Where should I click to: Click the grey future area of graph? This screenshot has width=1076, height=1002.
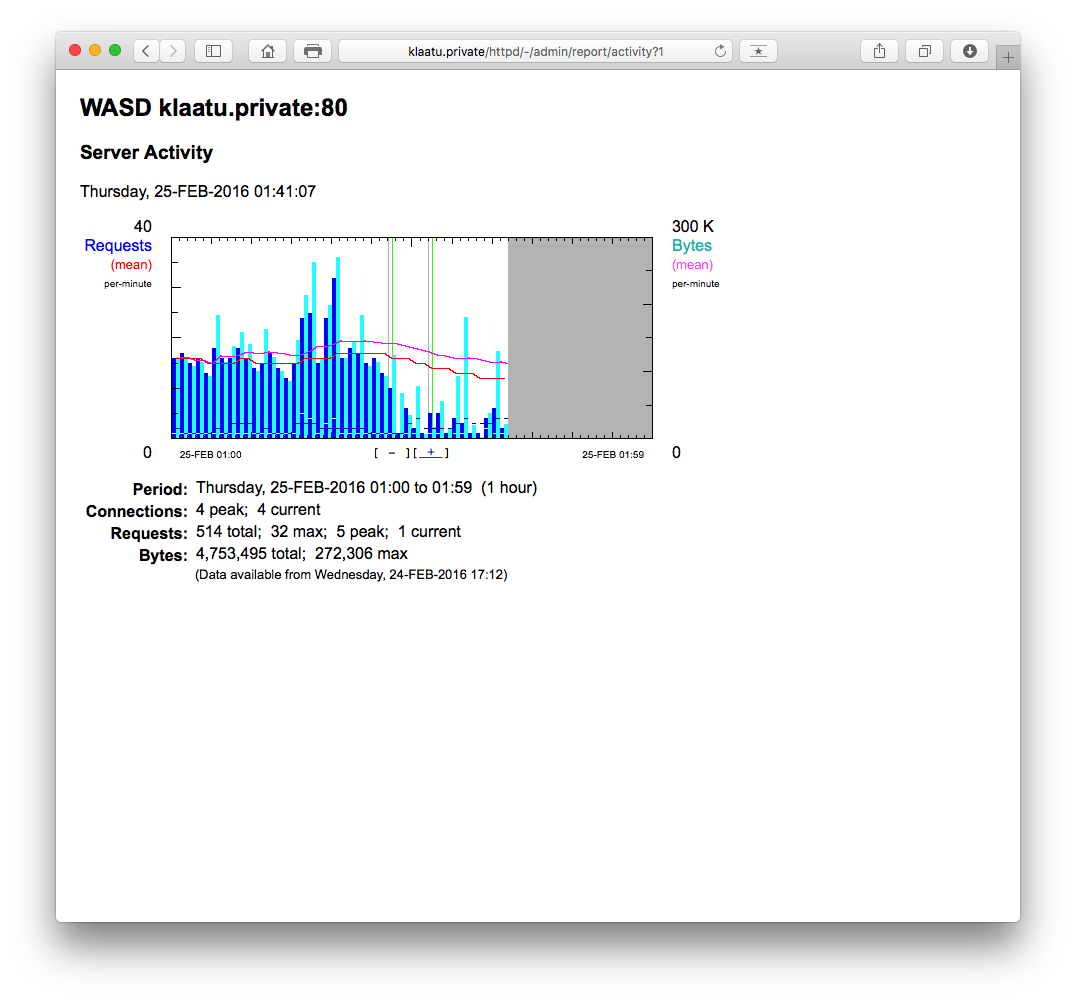click(x=580, y=338)
